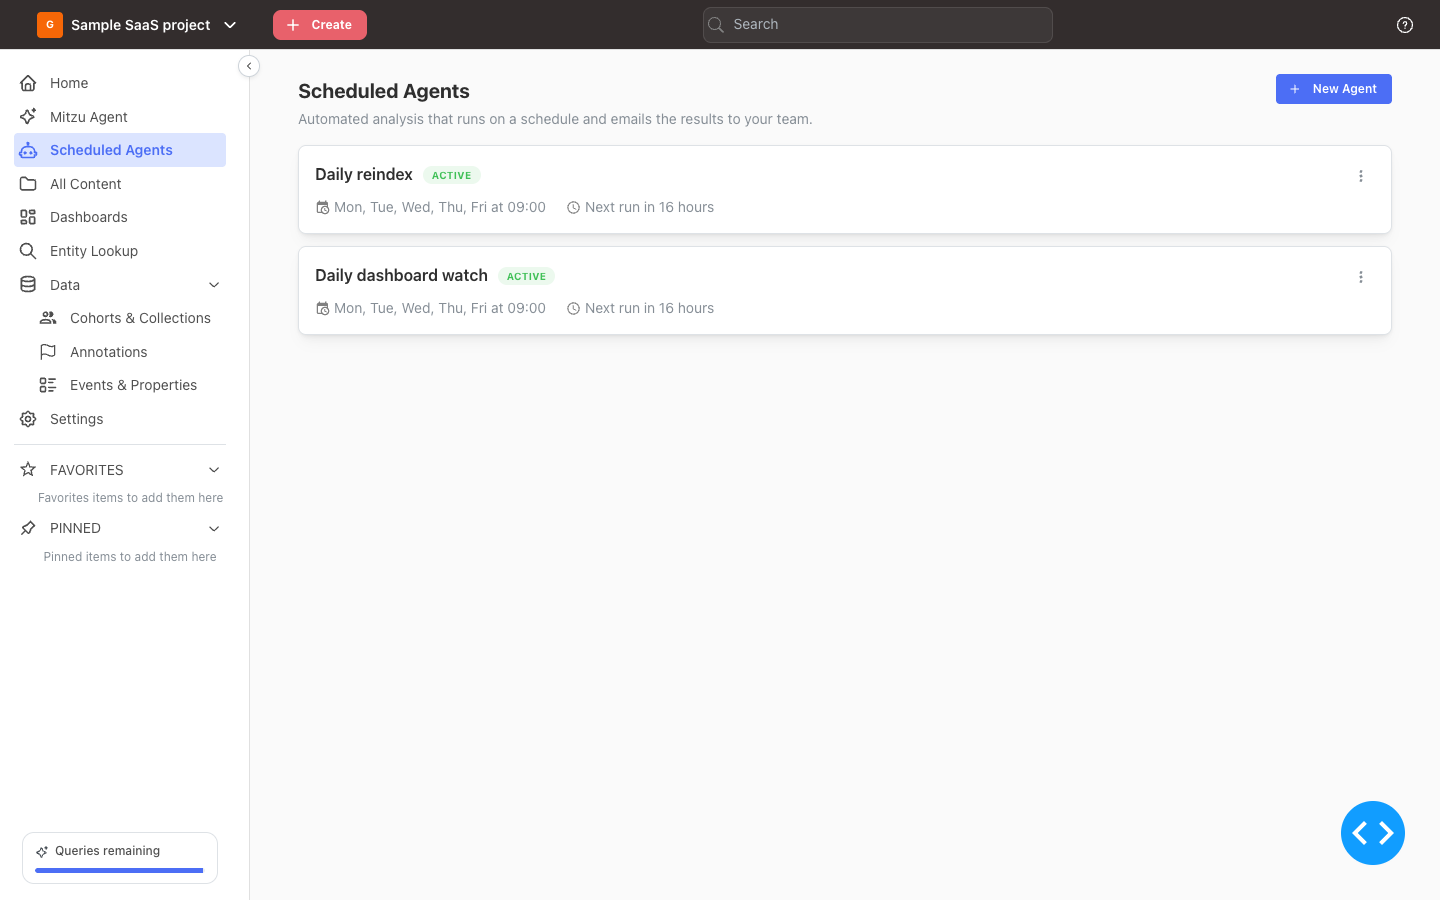Click the Daily reindex schedule calendar icon
This screenshot has height=900, width=1440.
click(322, 208)
